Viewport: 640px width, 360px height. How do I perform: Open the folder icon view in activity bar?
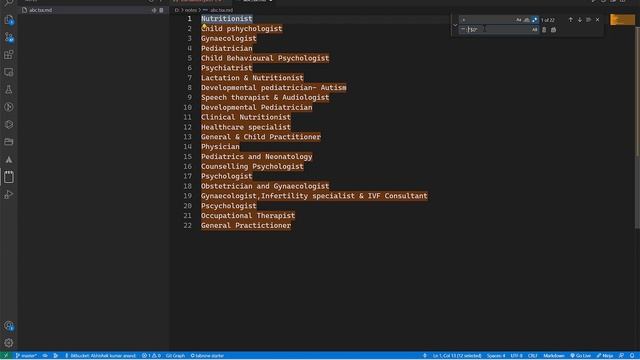tap(9, 142)
